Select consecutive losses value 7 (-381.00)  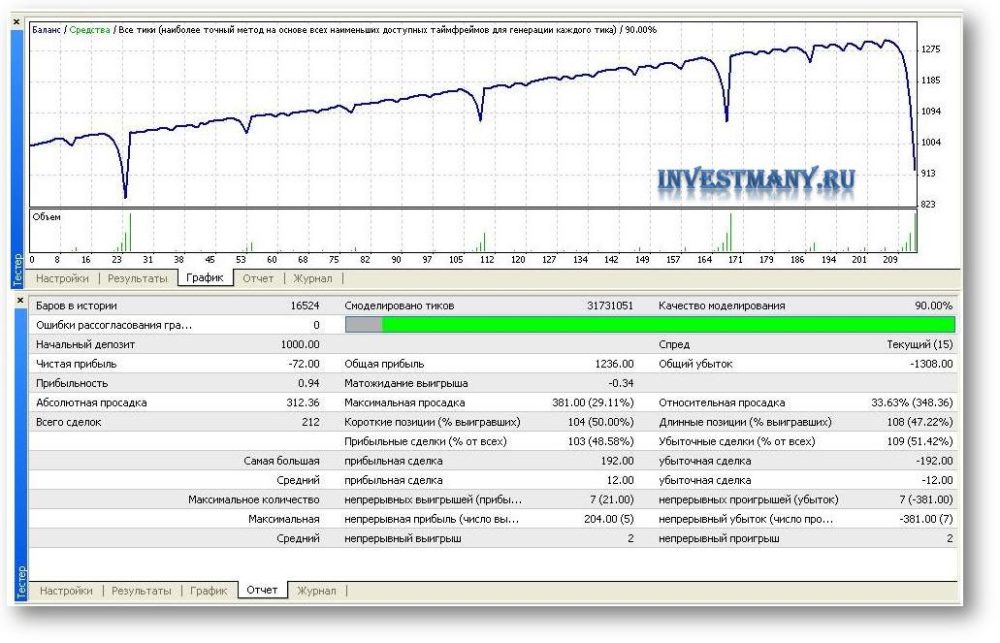926,499
